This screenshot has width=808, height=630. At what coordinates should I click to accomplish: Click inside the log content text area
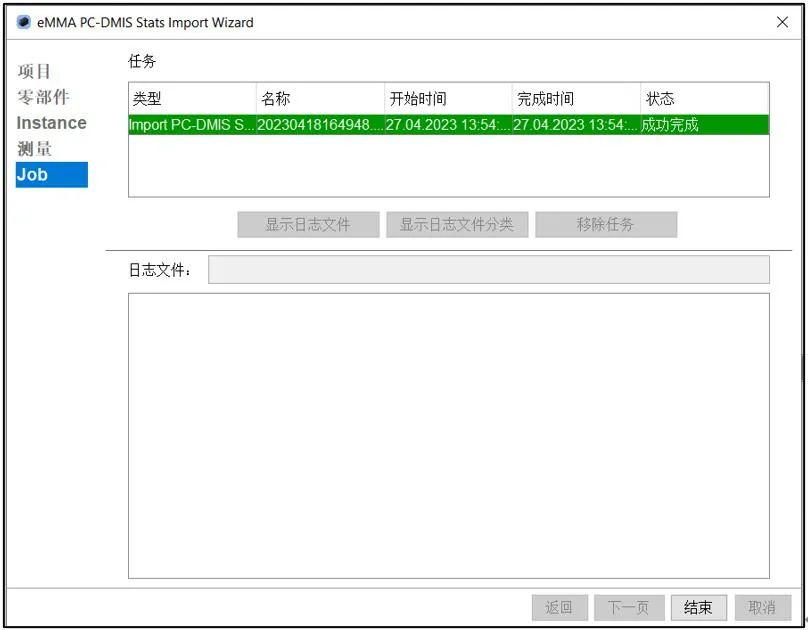click(449, 436)
